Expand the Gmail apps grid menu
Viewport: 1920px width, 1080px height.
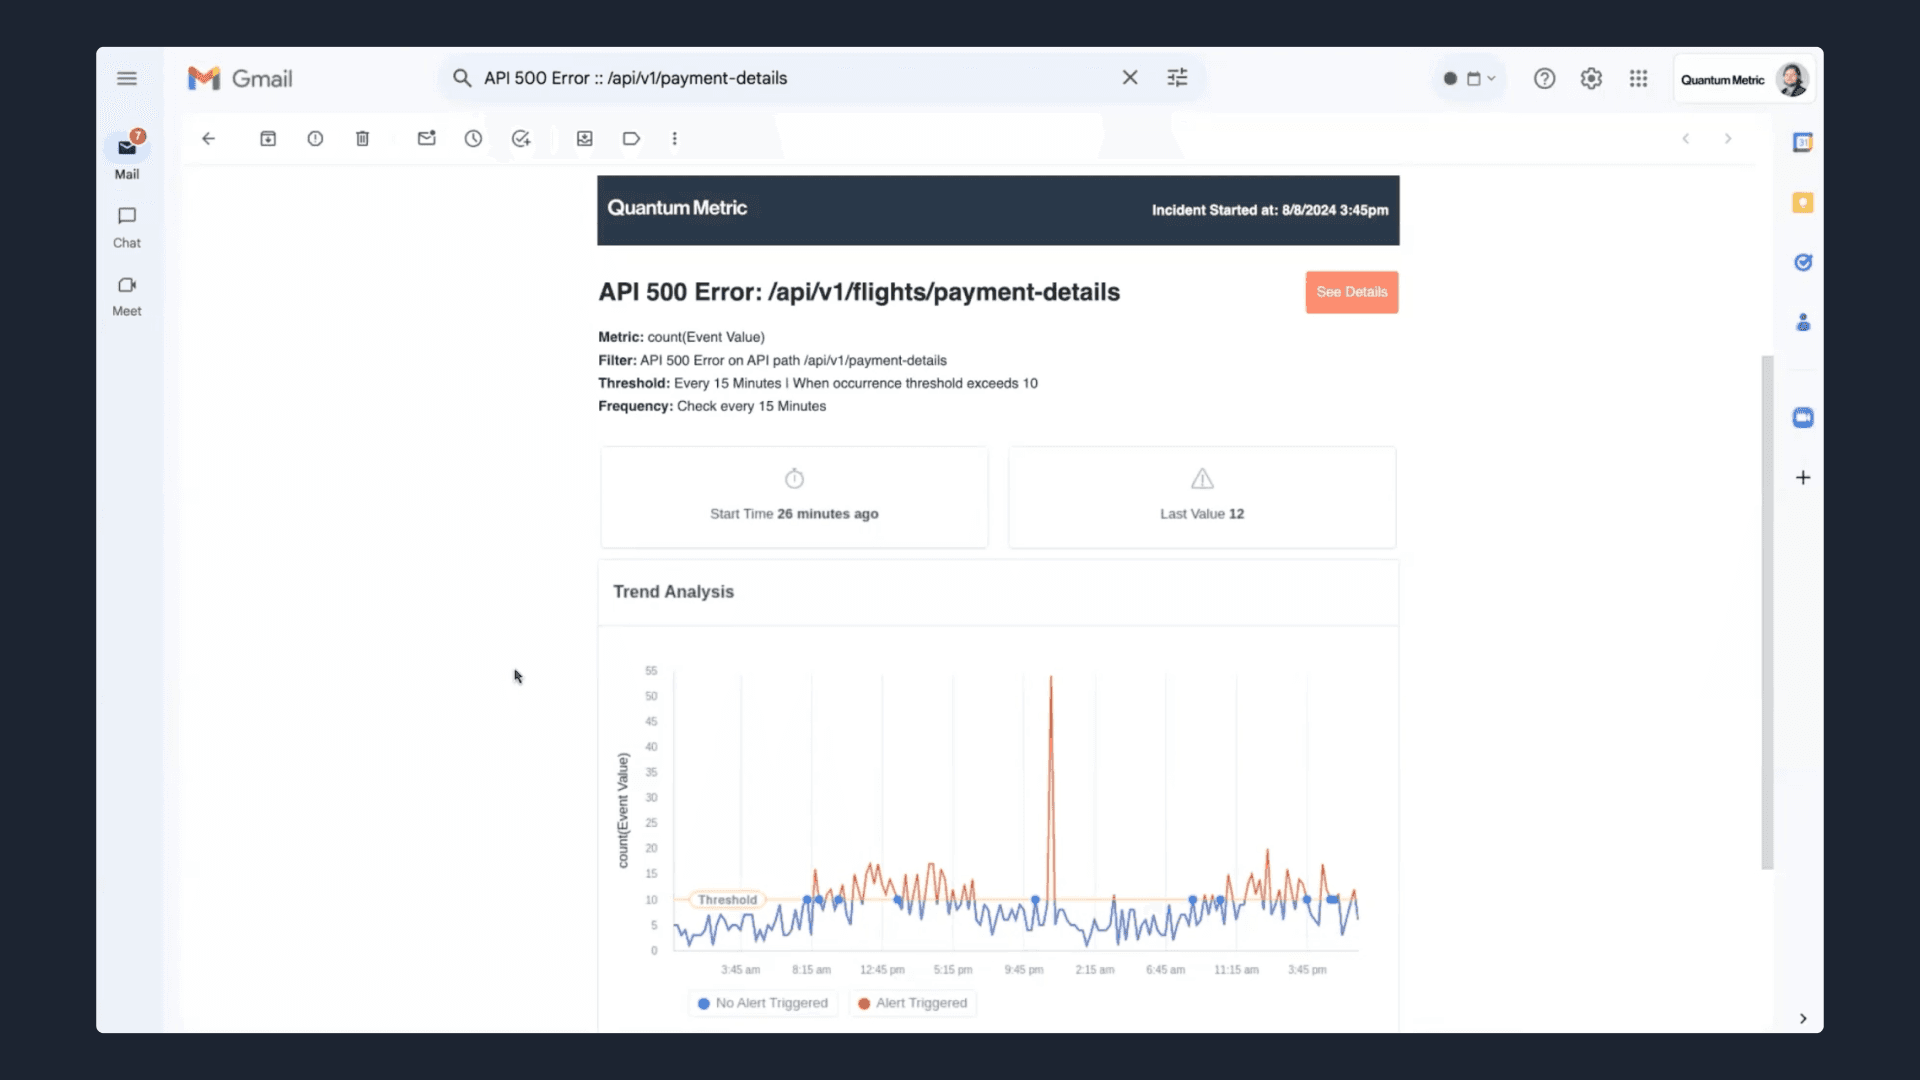click(1638, 79)
